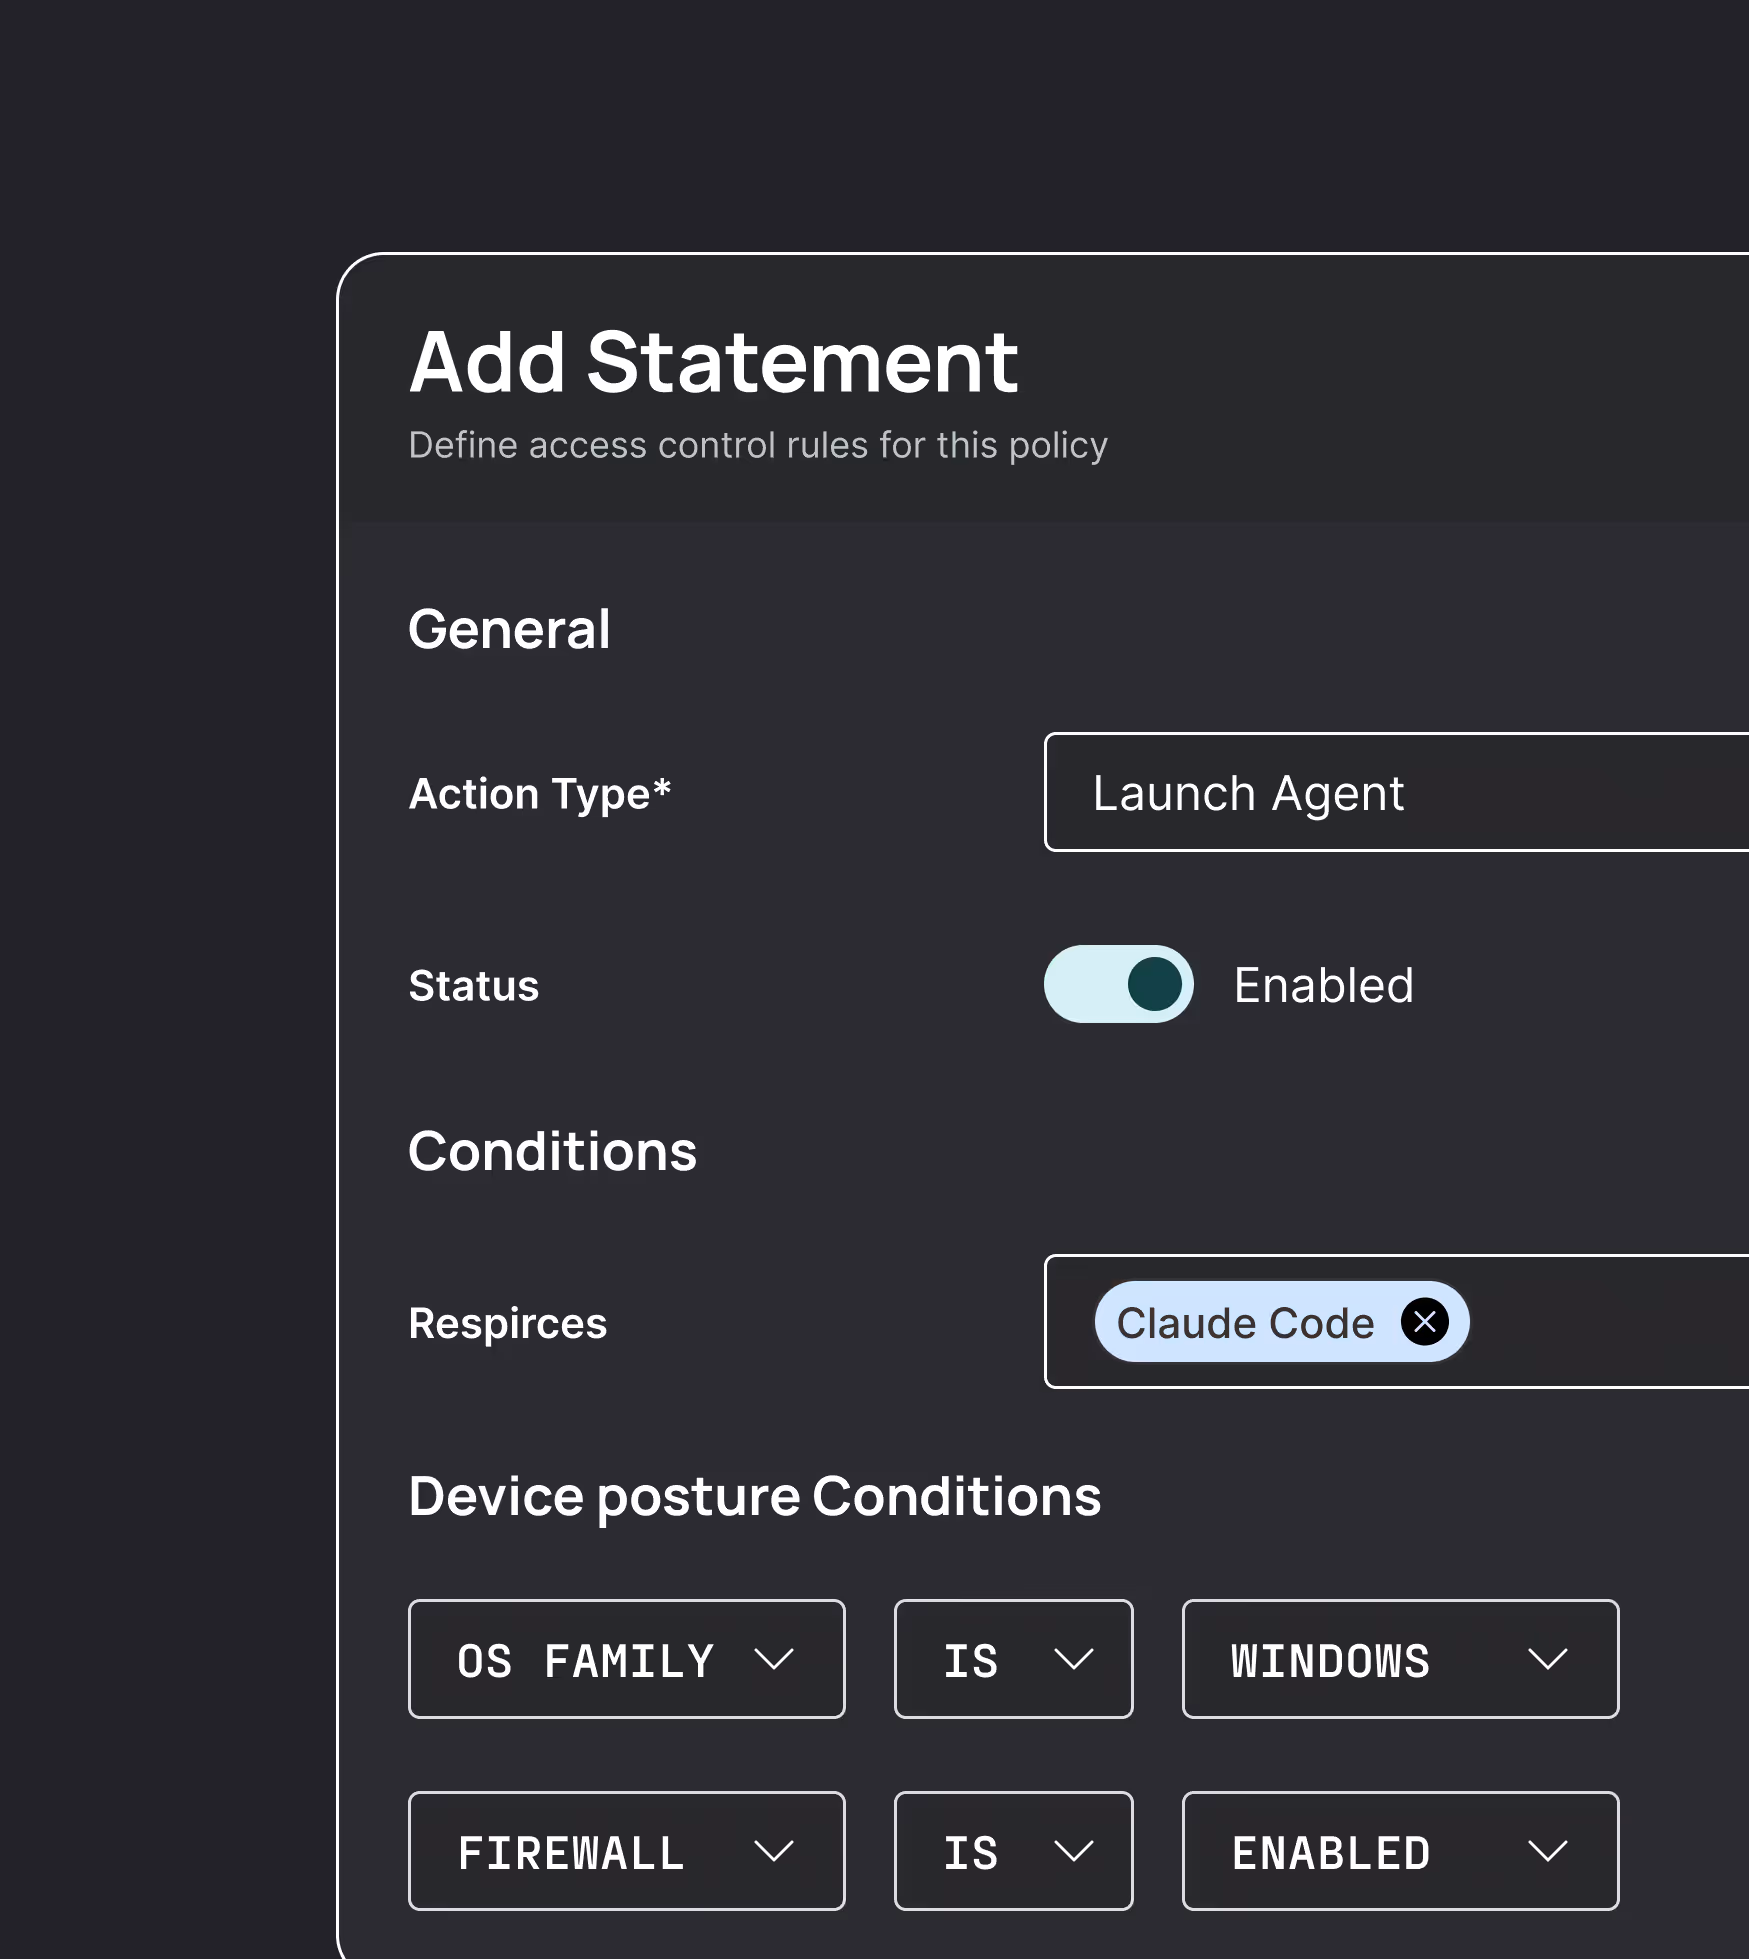The image size is (1749, 1959).
Task: Click the Device posture Conditions heading
Action: [x=754, y=1497]
